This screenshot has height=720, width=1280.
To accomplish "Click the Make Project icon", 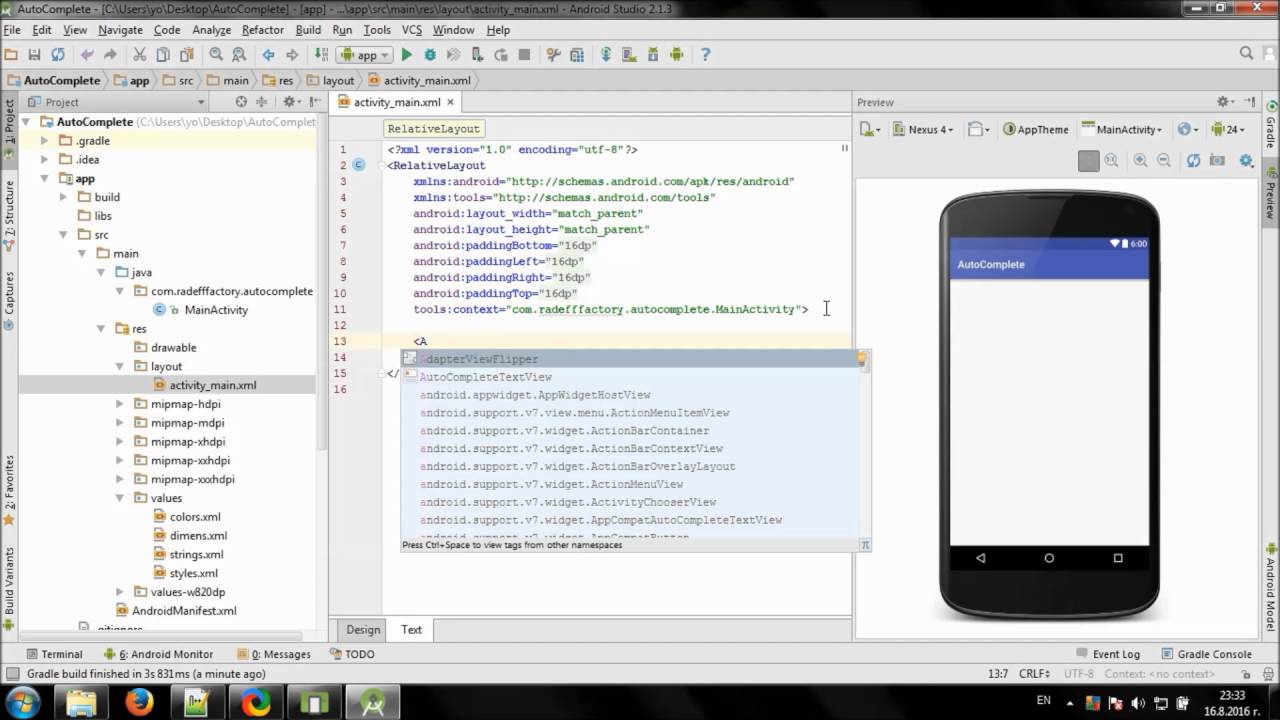I will pyautogui.click(x=321, y=55).
